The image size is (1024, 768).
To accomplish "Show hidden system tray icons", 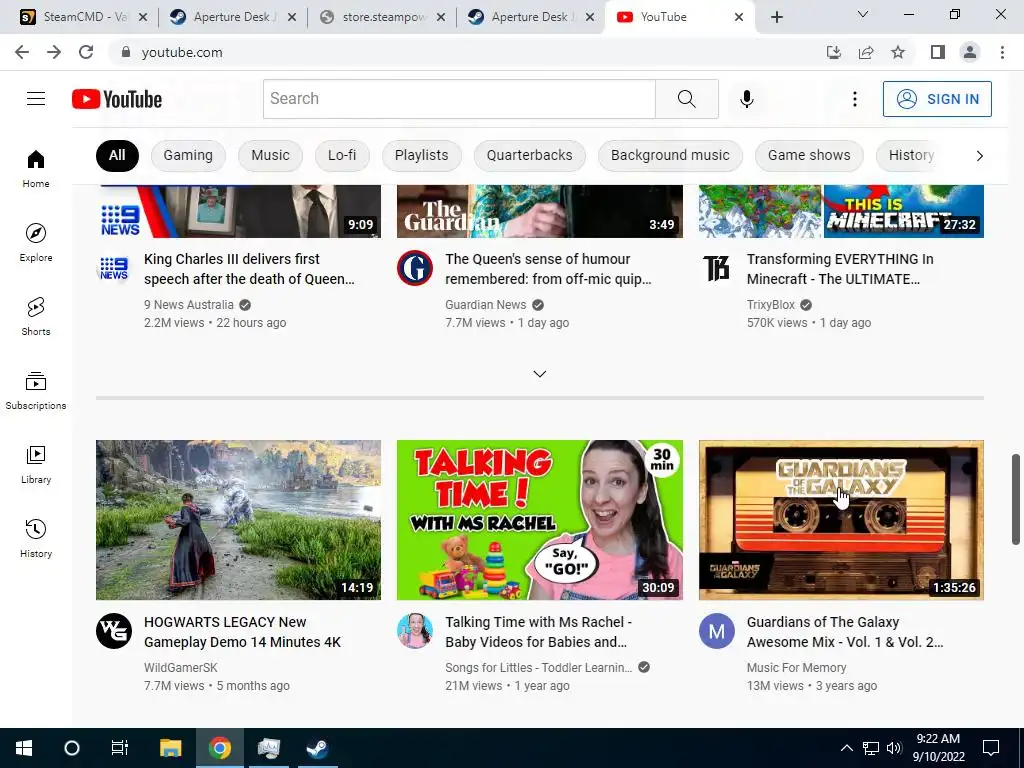I will point(846,748).
